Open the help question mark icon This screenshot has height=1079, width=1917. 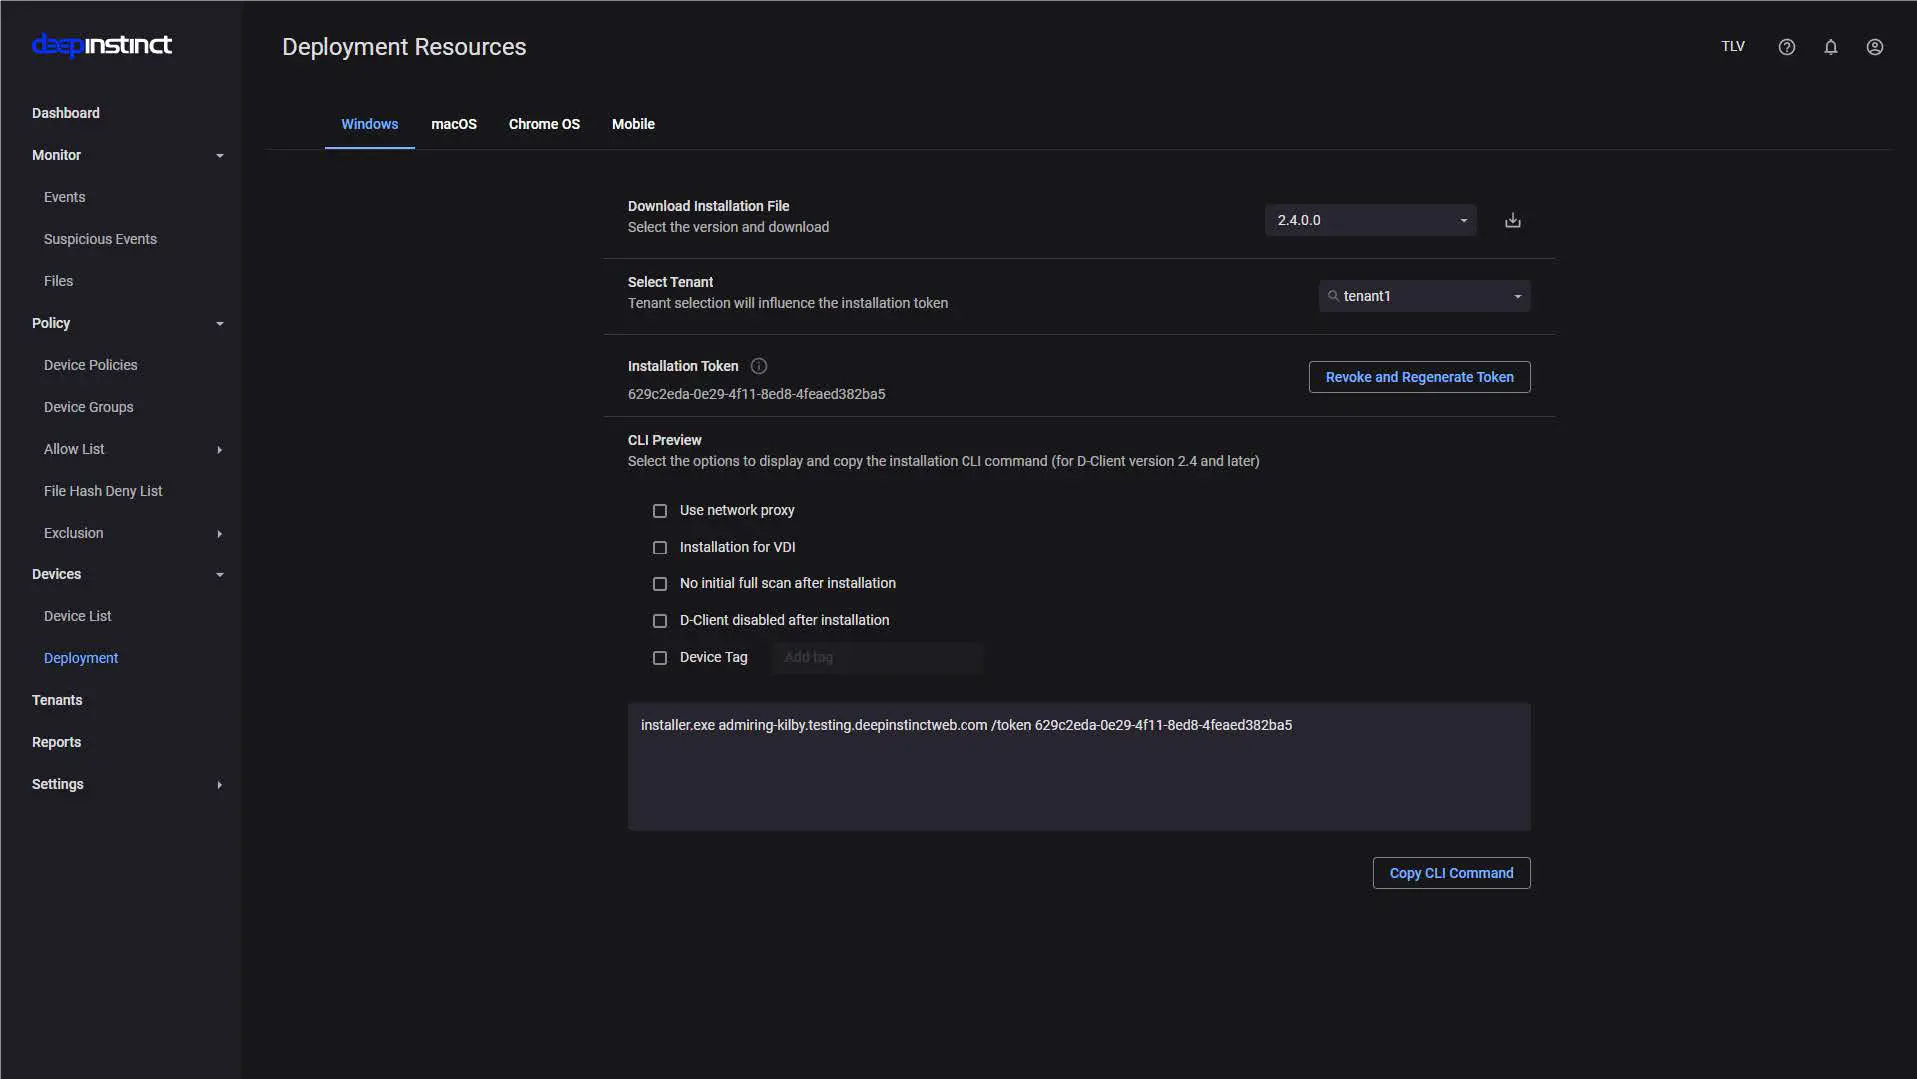(1786, 47)
